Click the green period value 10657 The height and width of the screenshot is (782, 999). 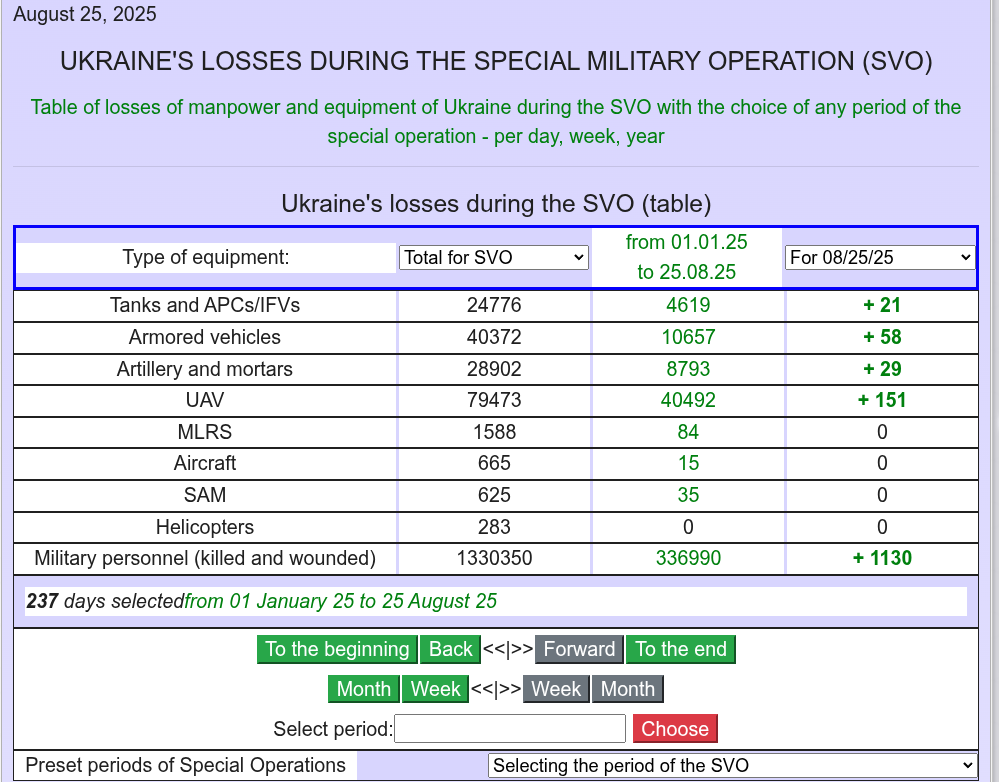point(688,337)
